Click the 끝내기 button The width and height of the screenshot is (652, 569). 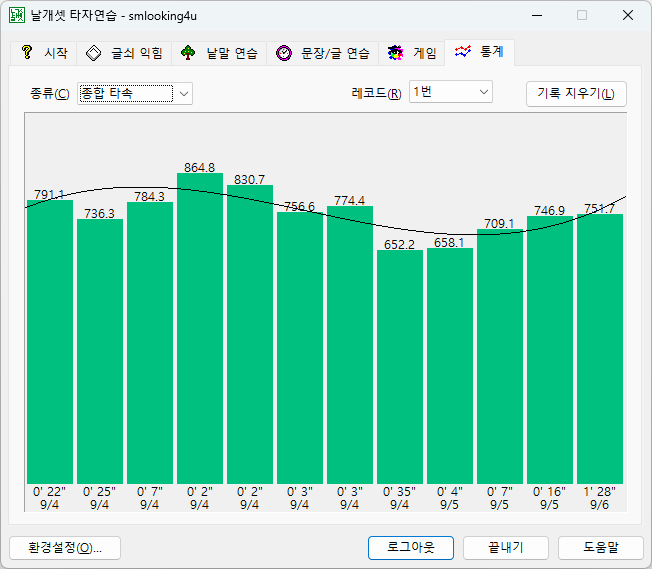506,548
